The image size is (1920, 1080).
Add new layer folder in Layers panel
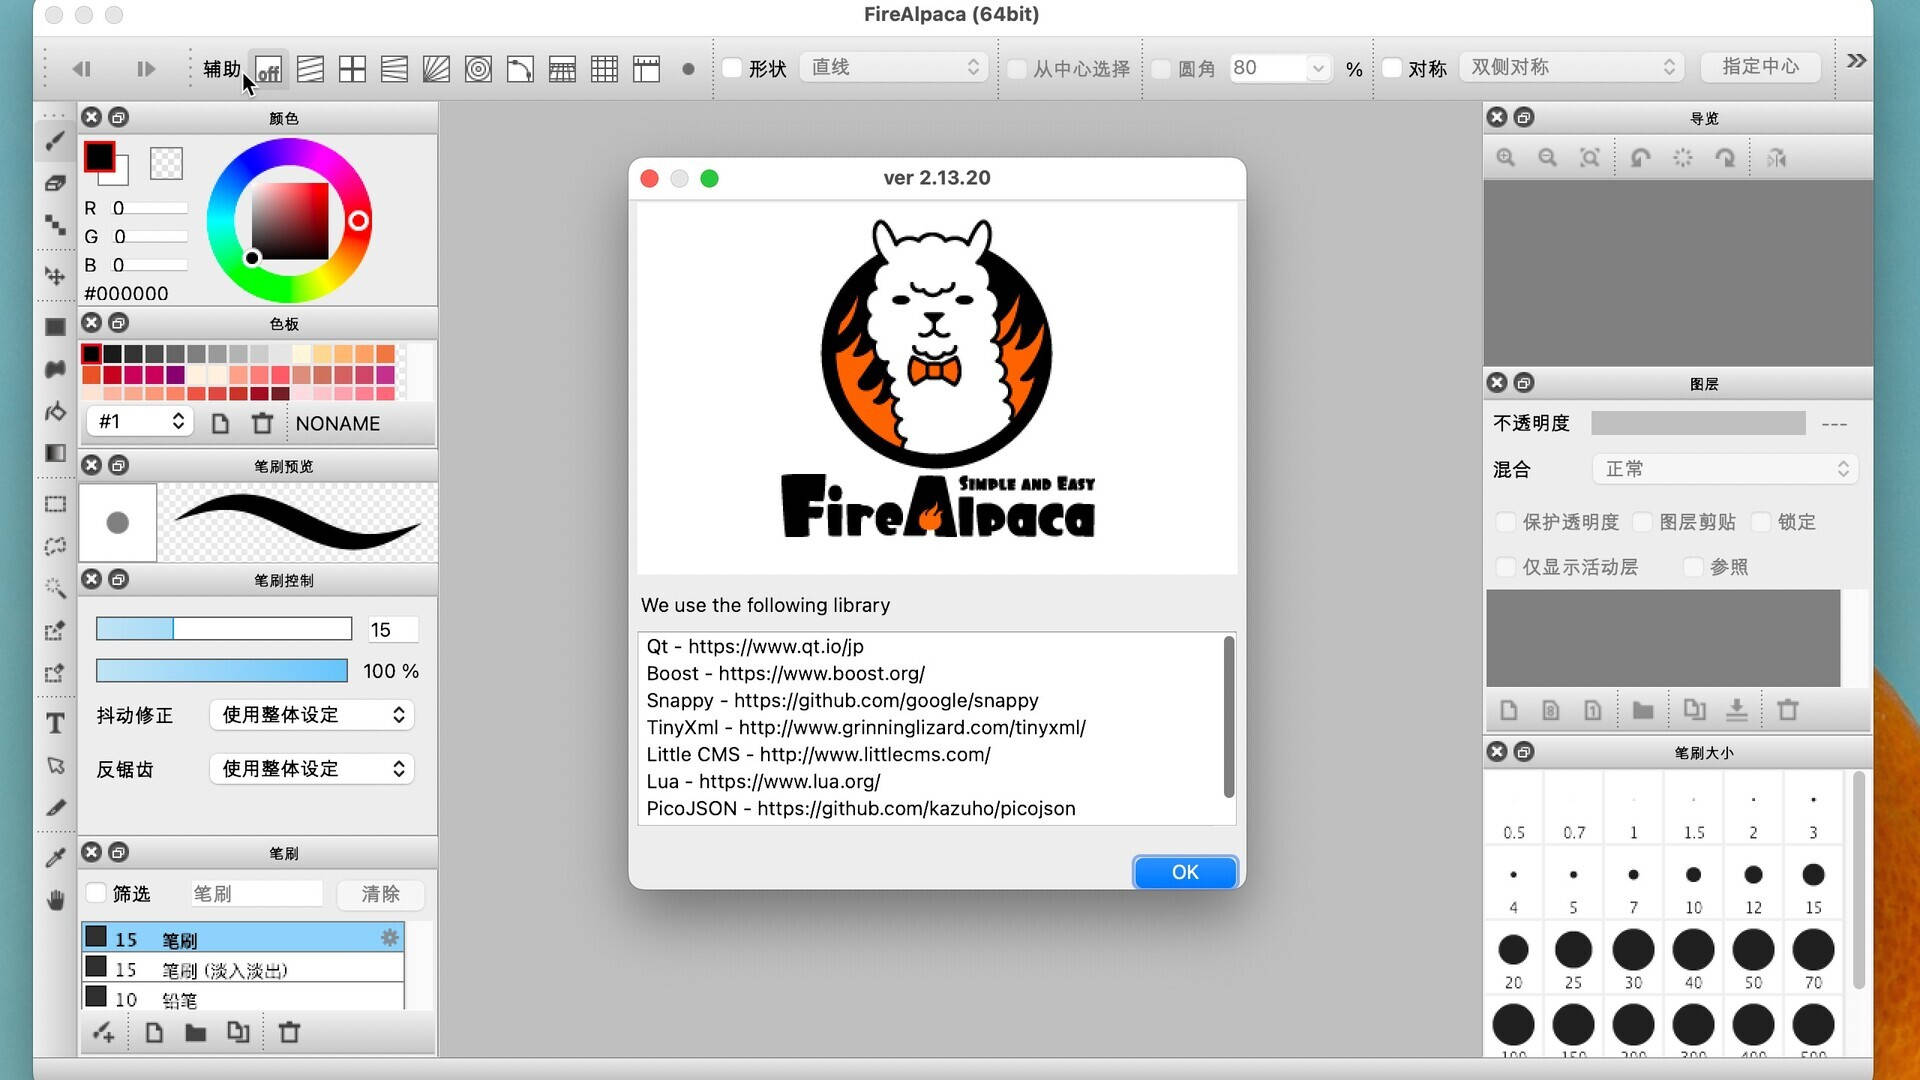[1643, 710]
